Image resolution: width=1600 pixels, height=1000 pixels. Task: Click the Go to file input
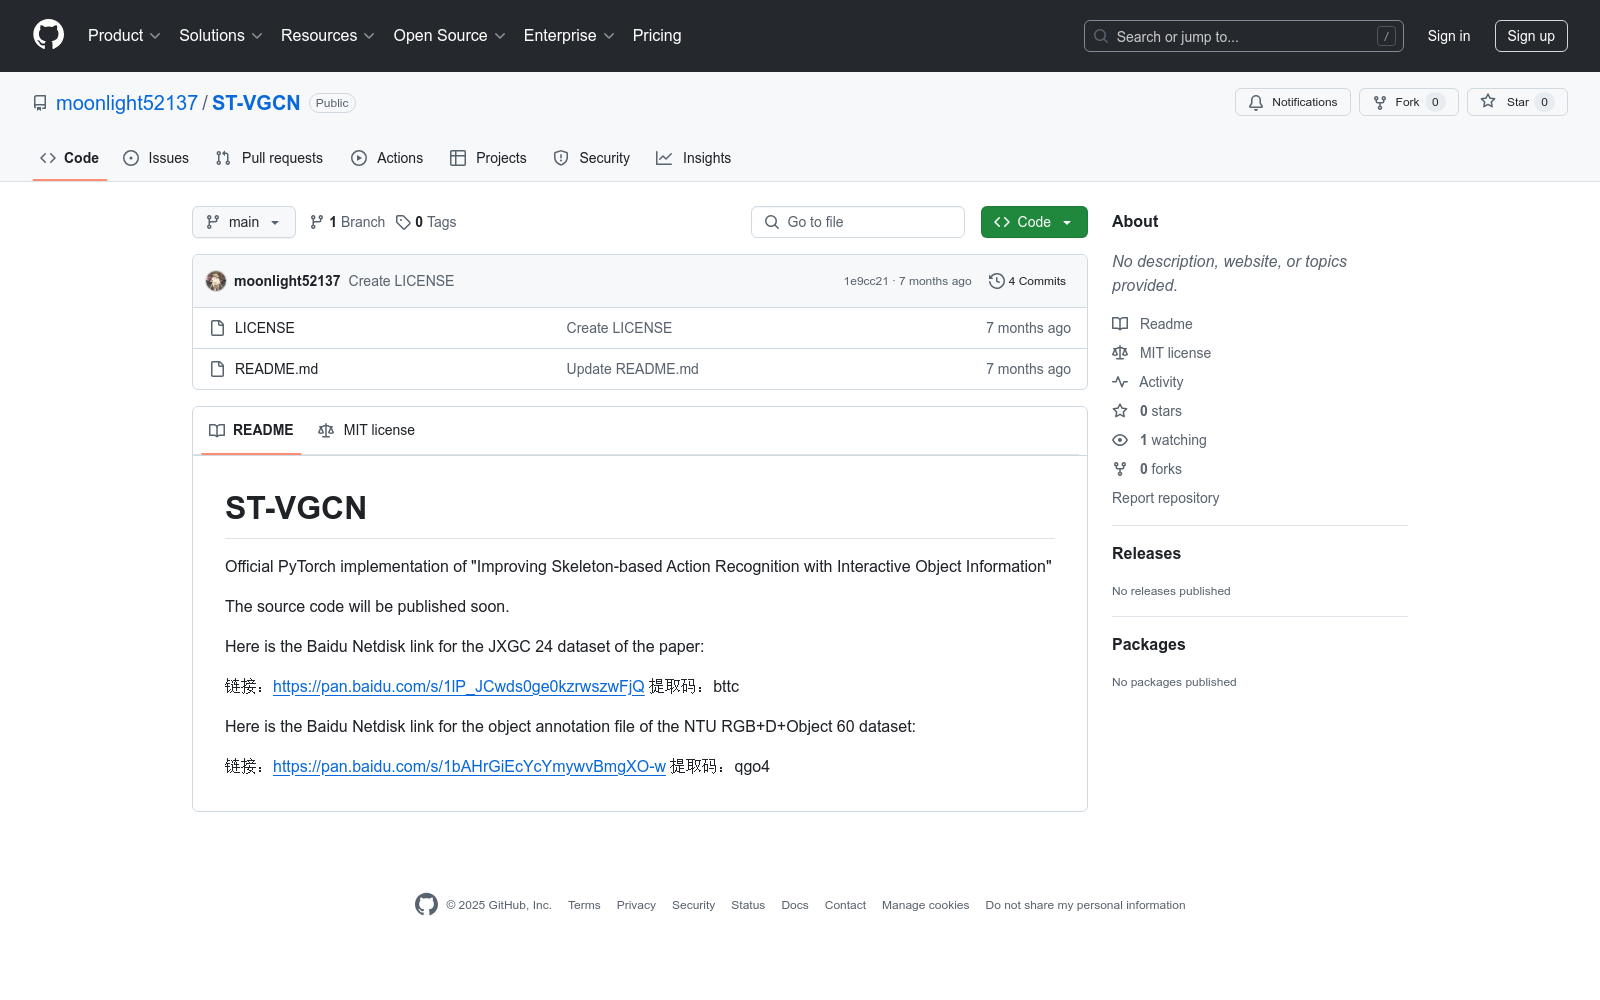coord(858,222)
